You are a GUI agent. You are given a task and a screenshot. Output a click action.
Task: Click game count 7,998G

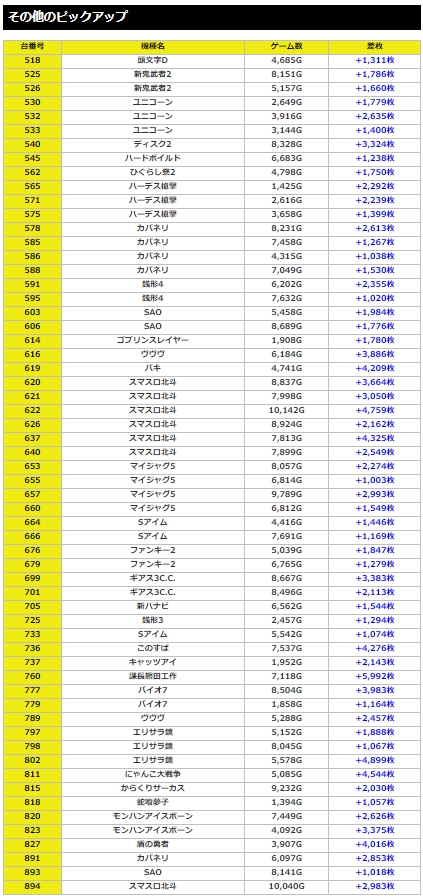(x=287, y=396)
